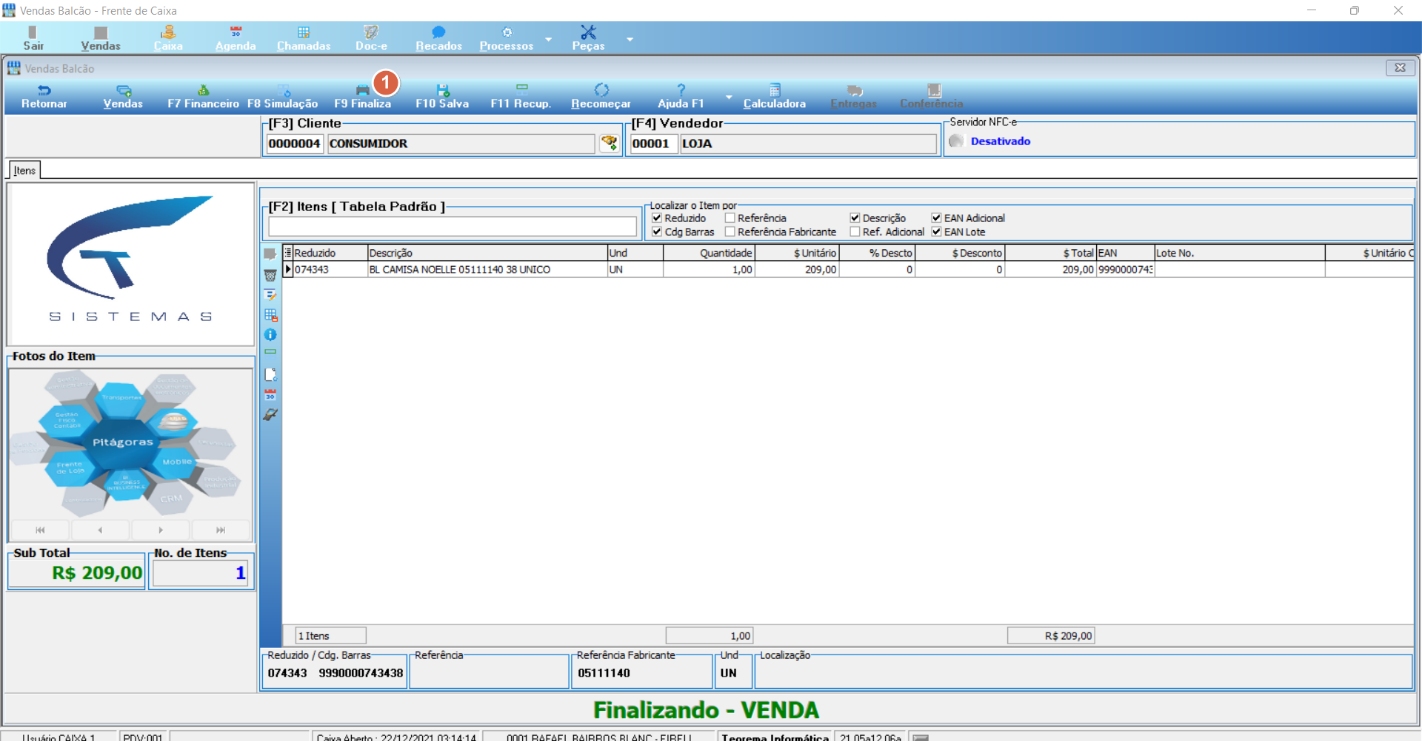This screenshot has height=741, width=1422.
Task: Open Recados messages
Action: pos(438,38)
